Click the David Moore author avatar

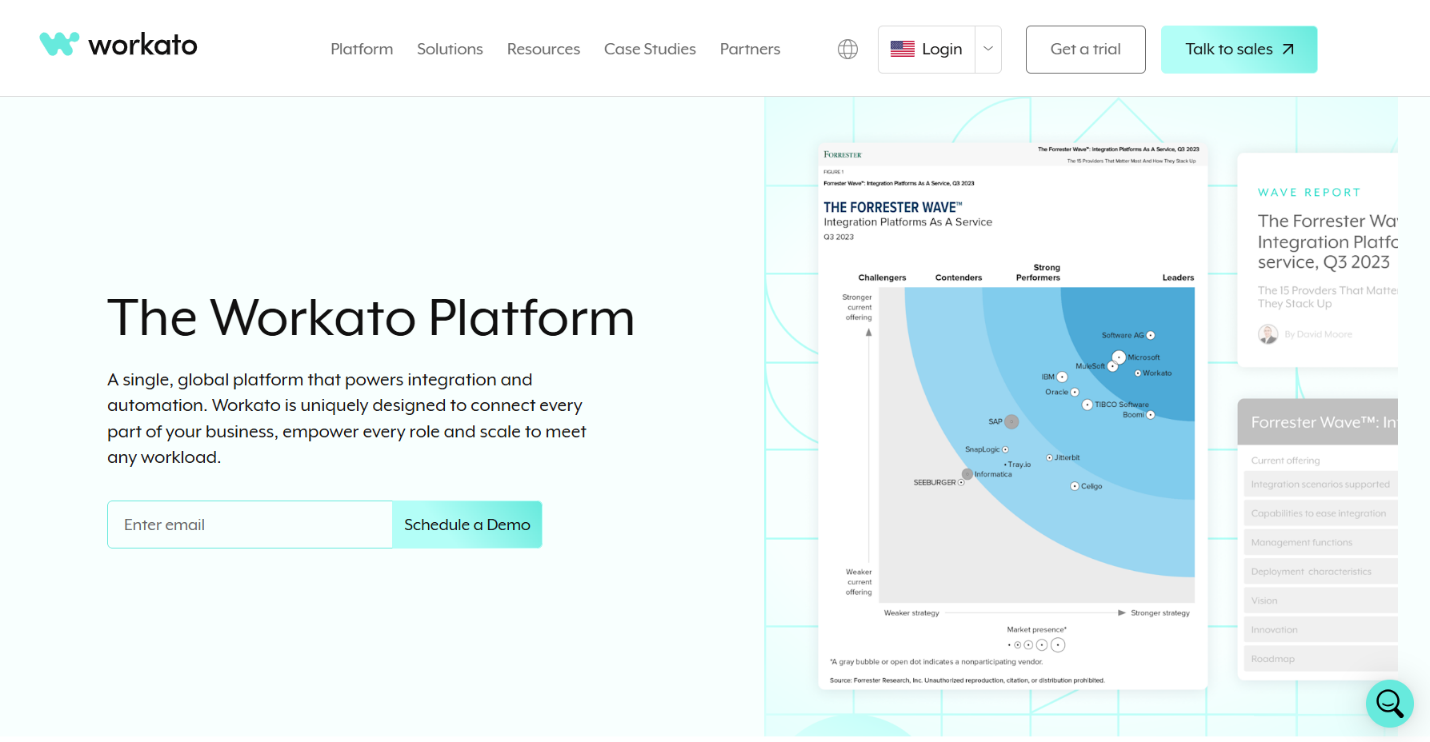[1268, 334]
